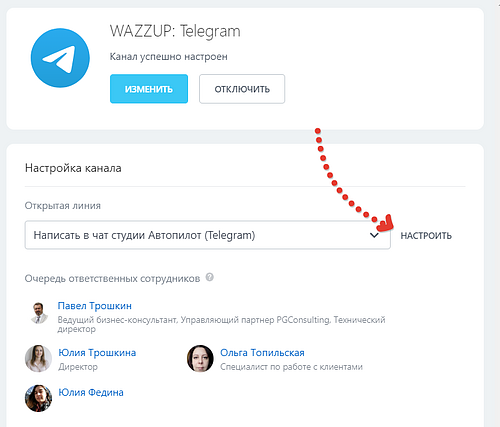Screen dimensions: 500x427
Task: Click Юлия Федина's avatar photo
Action: coord(38,398)
